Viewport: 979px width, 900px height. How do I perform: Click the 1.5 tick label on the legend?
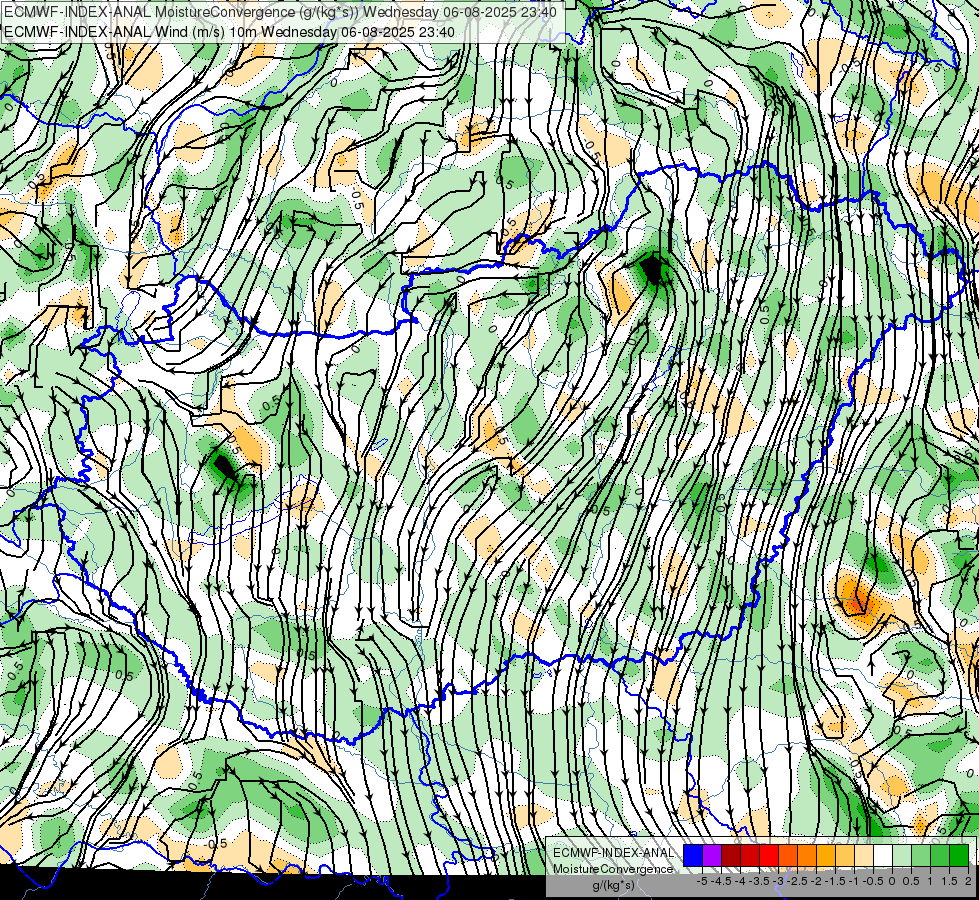[948, 881]
